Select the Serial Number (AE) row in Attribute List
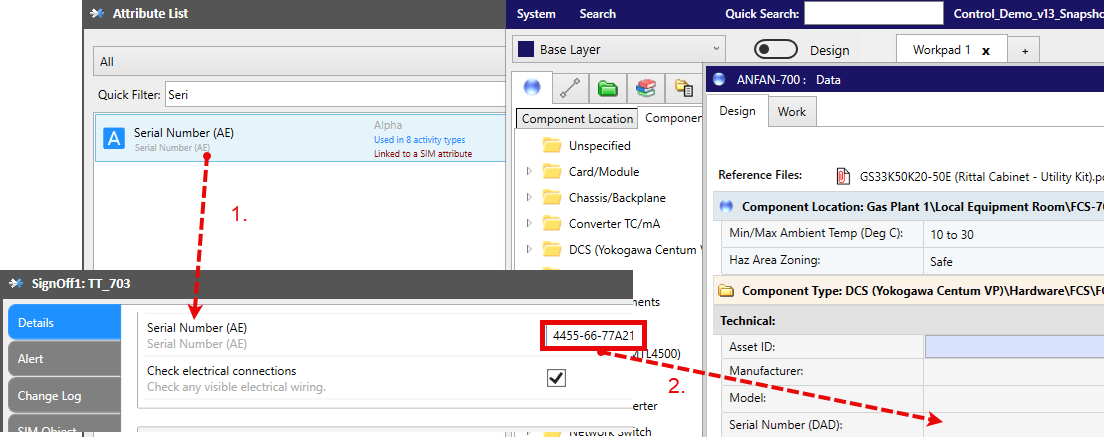1104x437 pixels. coord(301,139)
